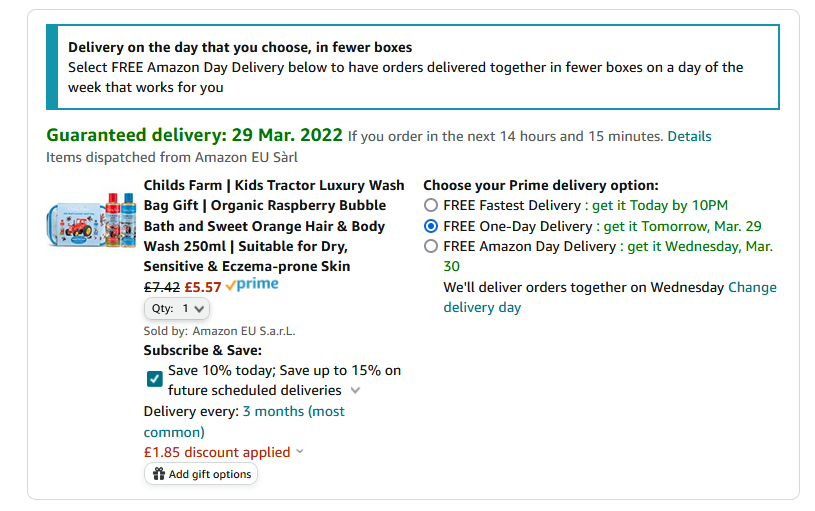Open the Childs Farm product thumbnail image
This screenshot has width=815, height=511.
(x=91, y=220)
